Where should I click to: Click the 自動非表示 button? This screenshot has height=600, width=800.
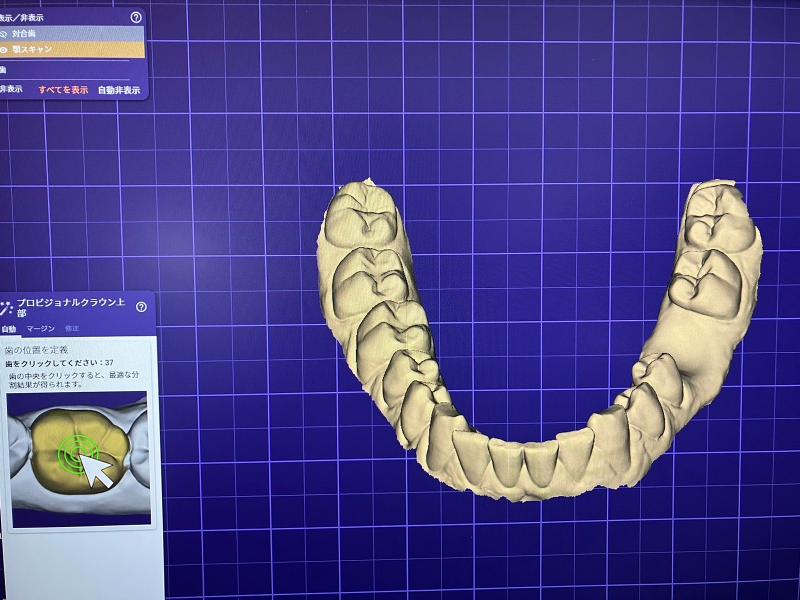click(118, 90)
